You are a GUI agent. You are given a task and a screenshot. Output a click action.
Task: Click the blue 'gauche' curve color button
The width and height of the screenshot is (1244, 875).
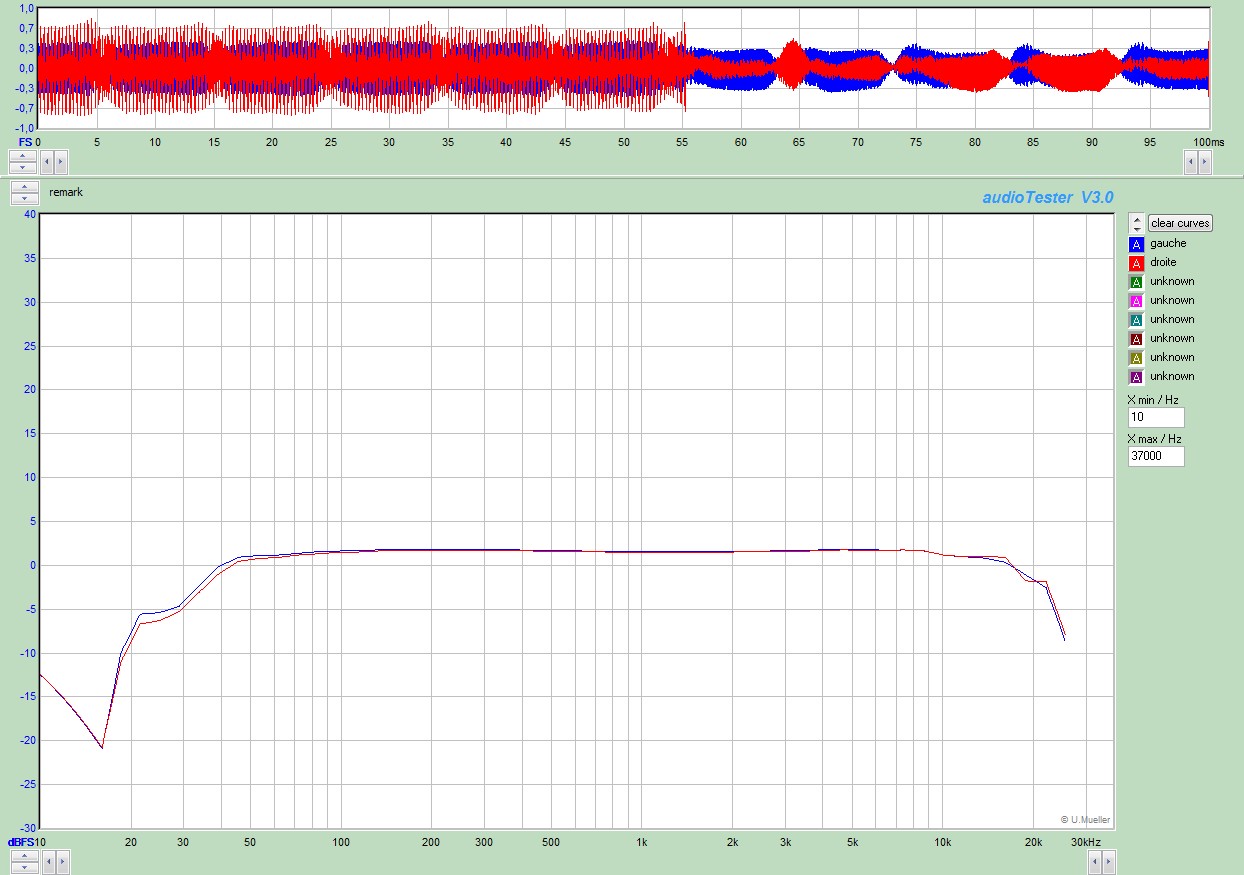pyautogui.click(x=1135, y=244)
